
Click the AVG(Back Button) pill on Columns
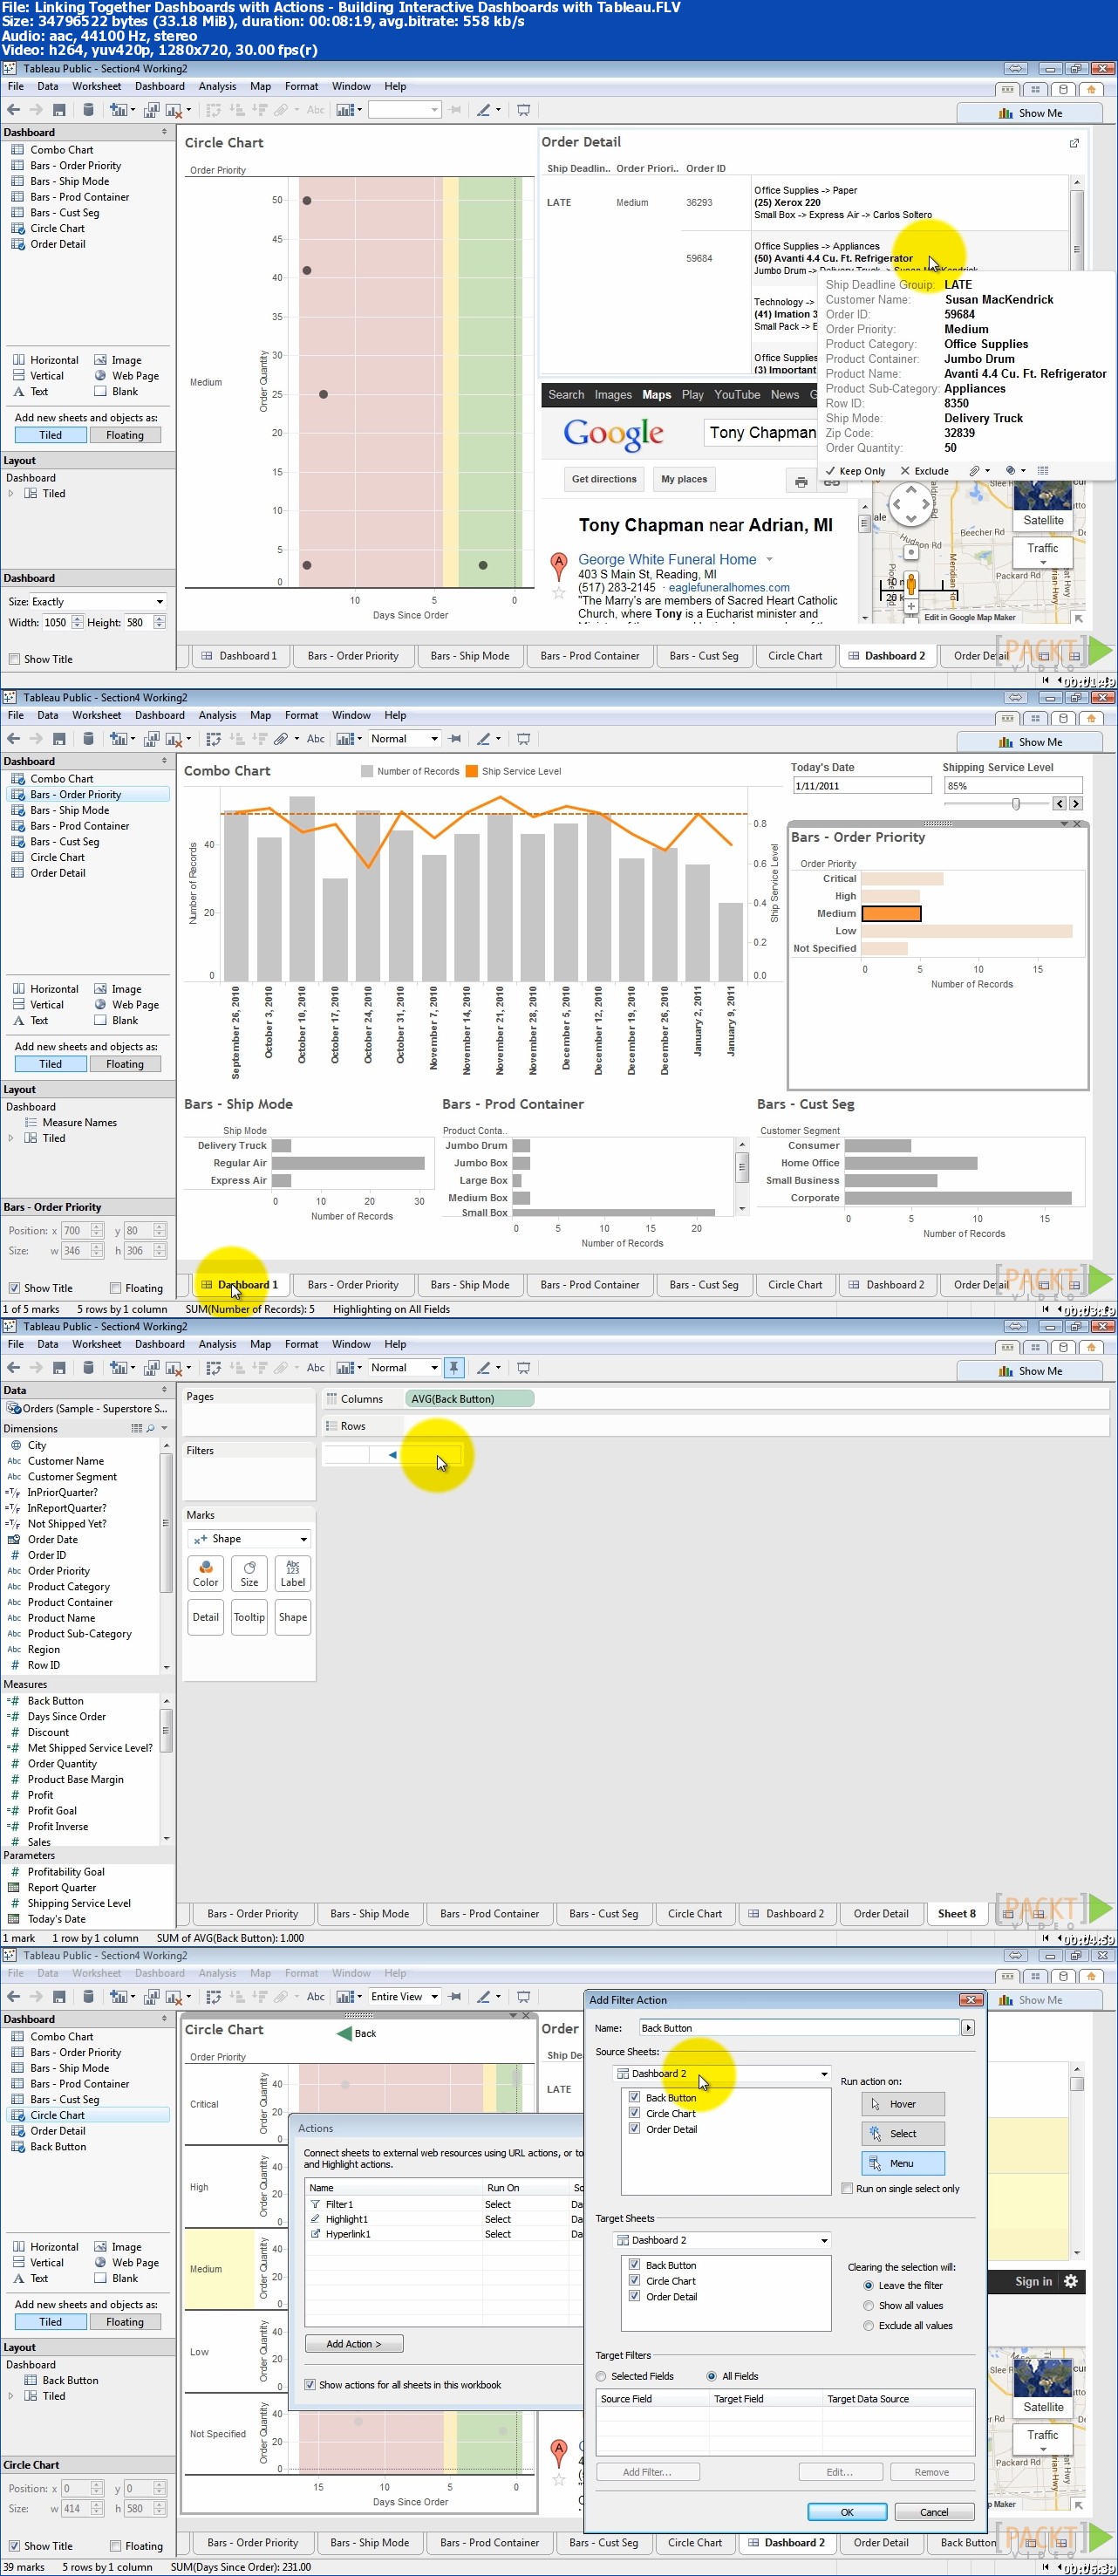click(469, 1398)
